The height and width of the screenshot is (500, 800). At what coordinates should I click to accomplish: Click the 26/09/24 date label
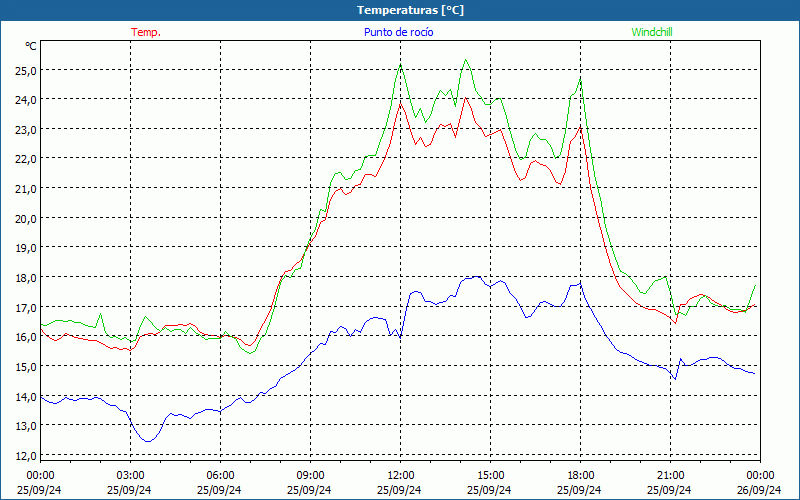[x=759, y=490]
